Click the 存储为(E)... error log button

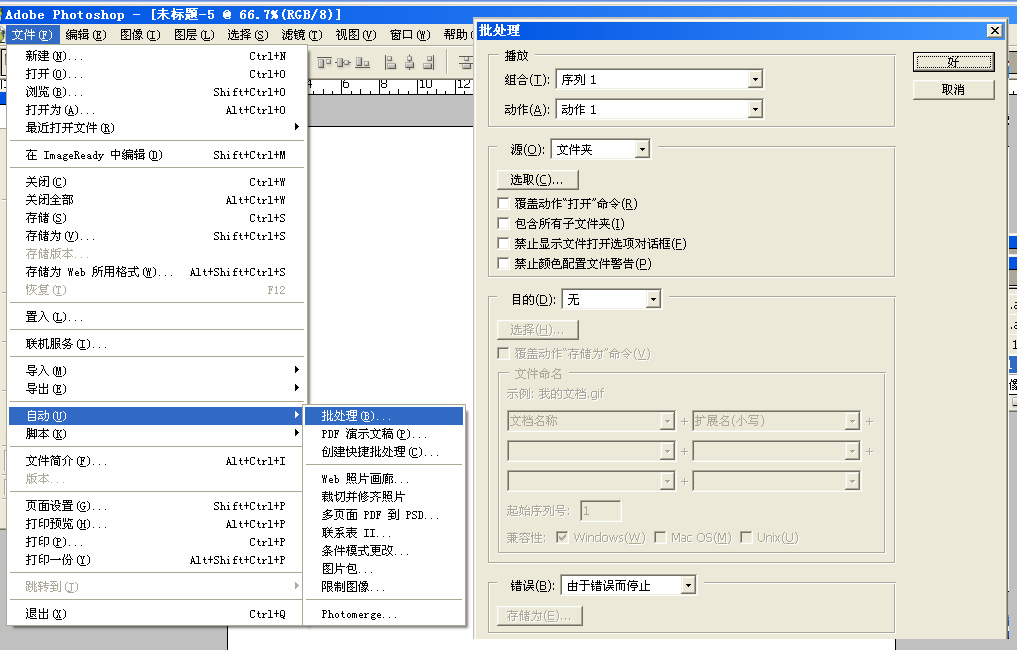539,616
